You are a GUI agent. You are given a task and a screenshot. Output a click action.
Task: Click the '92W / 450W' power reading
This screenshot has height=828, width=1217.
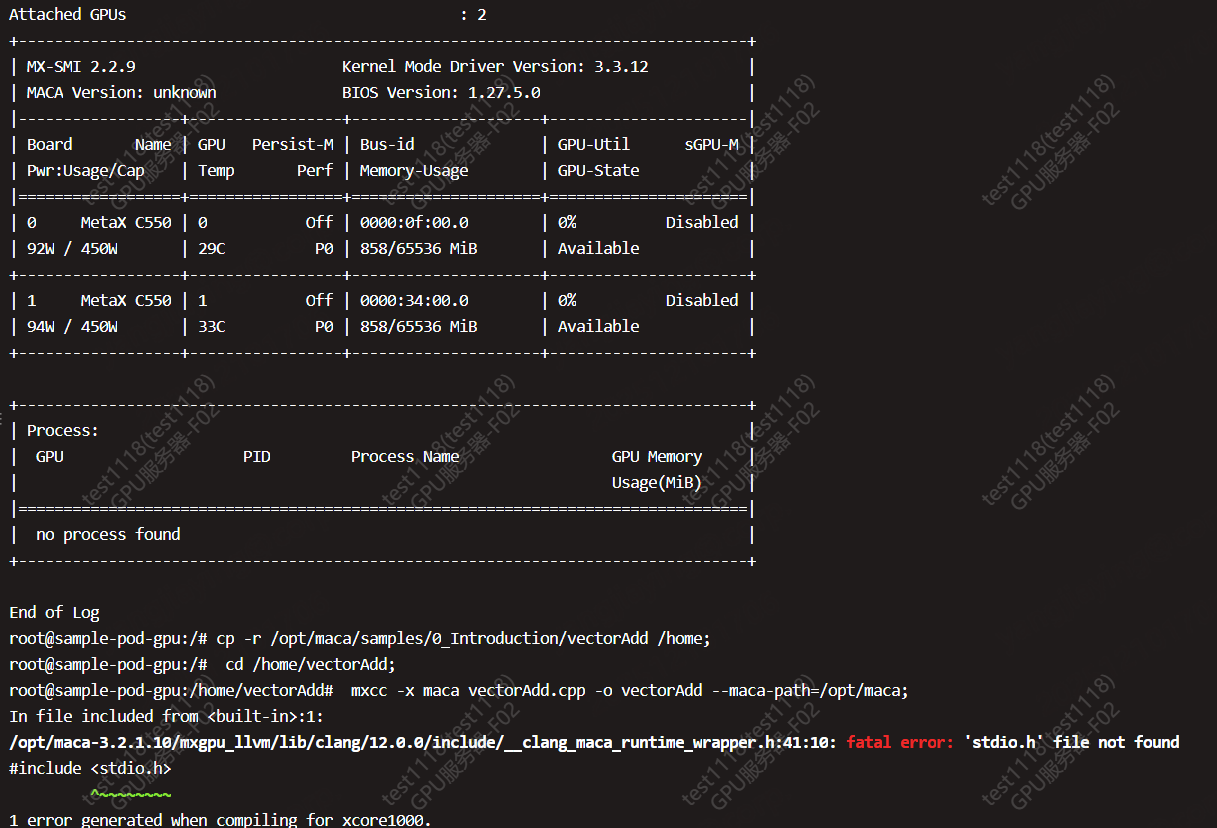coord(72,249)
